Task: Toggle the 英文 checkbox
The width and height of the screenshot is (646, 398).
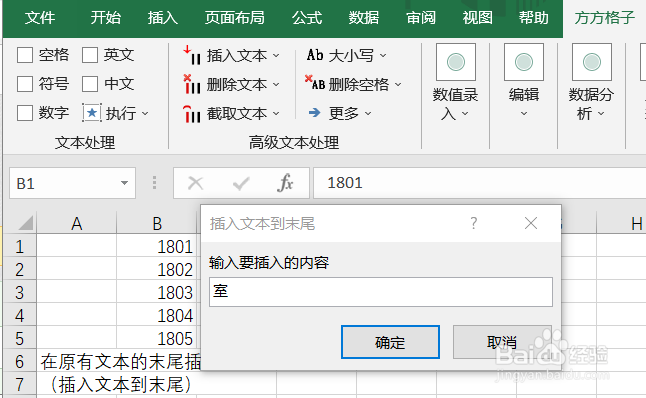Action: point(90,55)
